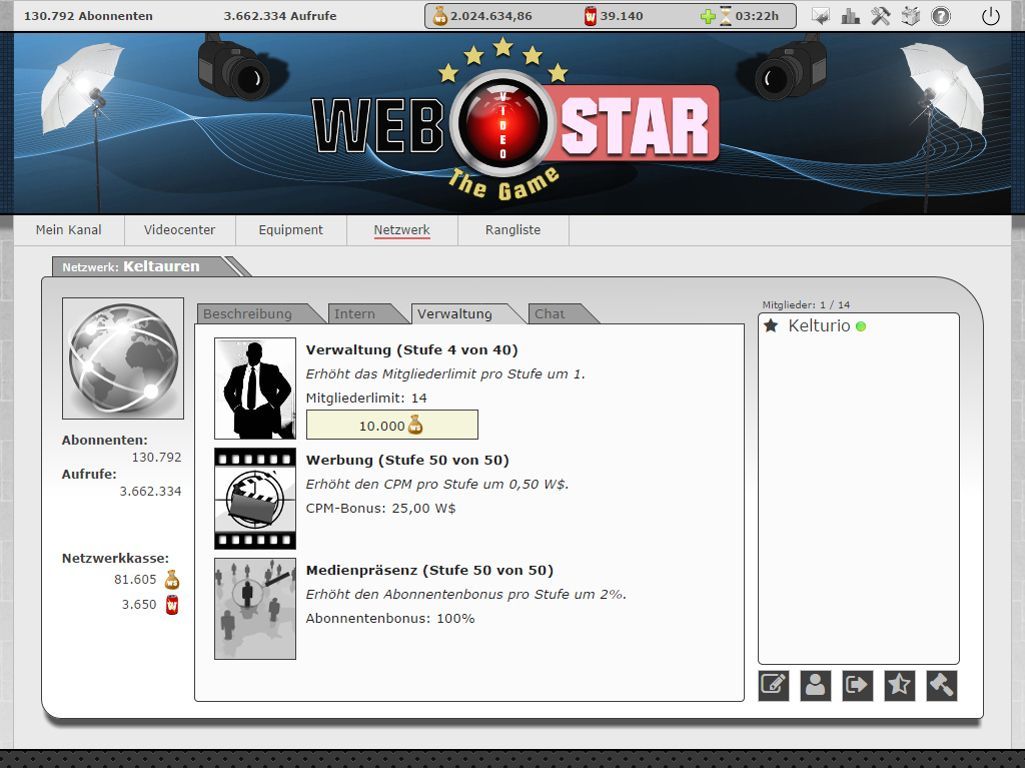Open the messages envelope icon
The image size is (1025, 768).
tap(821, 16)
